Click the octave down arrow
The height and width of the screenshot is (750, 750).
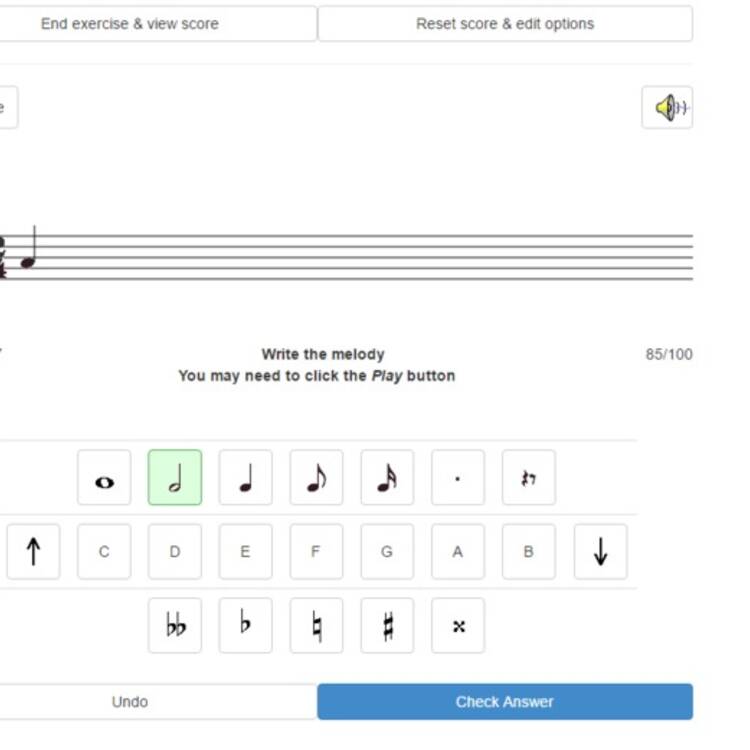point(600,551)
